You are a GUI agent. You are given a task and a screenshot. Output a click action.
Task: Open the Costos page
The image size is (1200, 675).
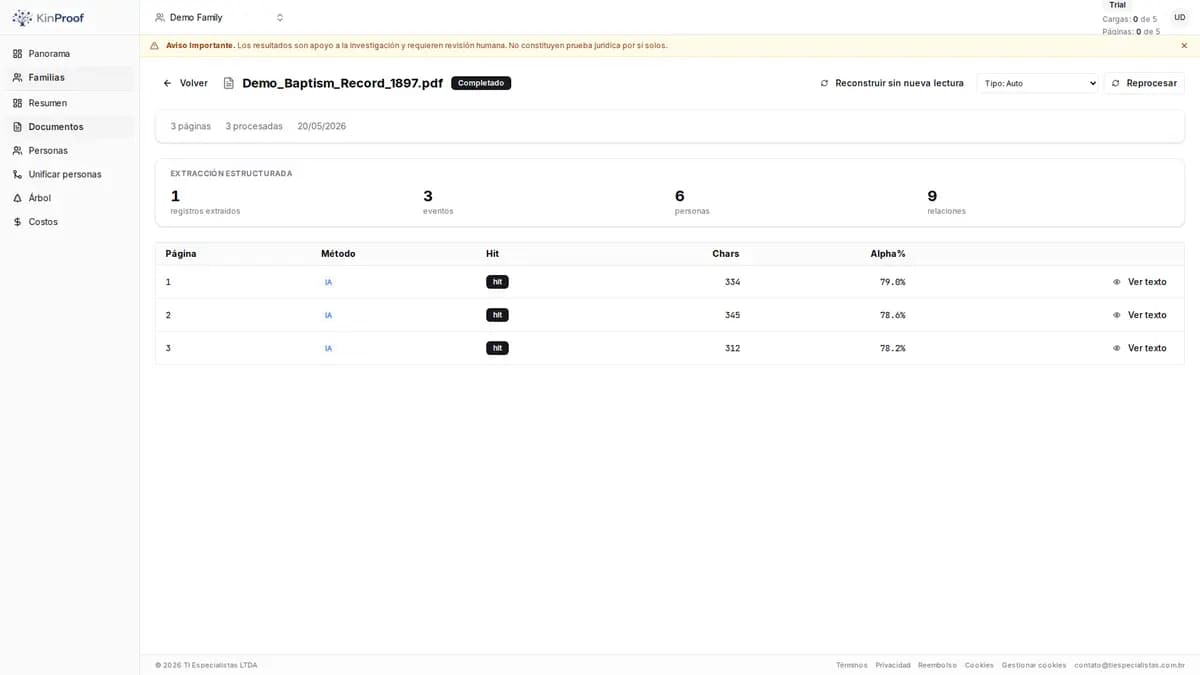(70, 222)
